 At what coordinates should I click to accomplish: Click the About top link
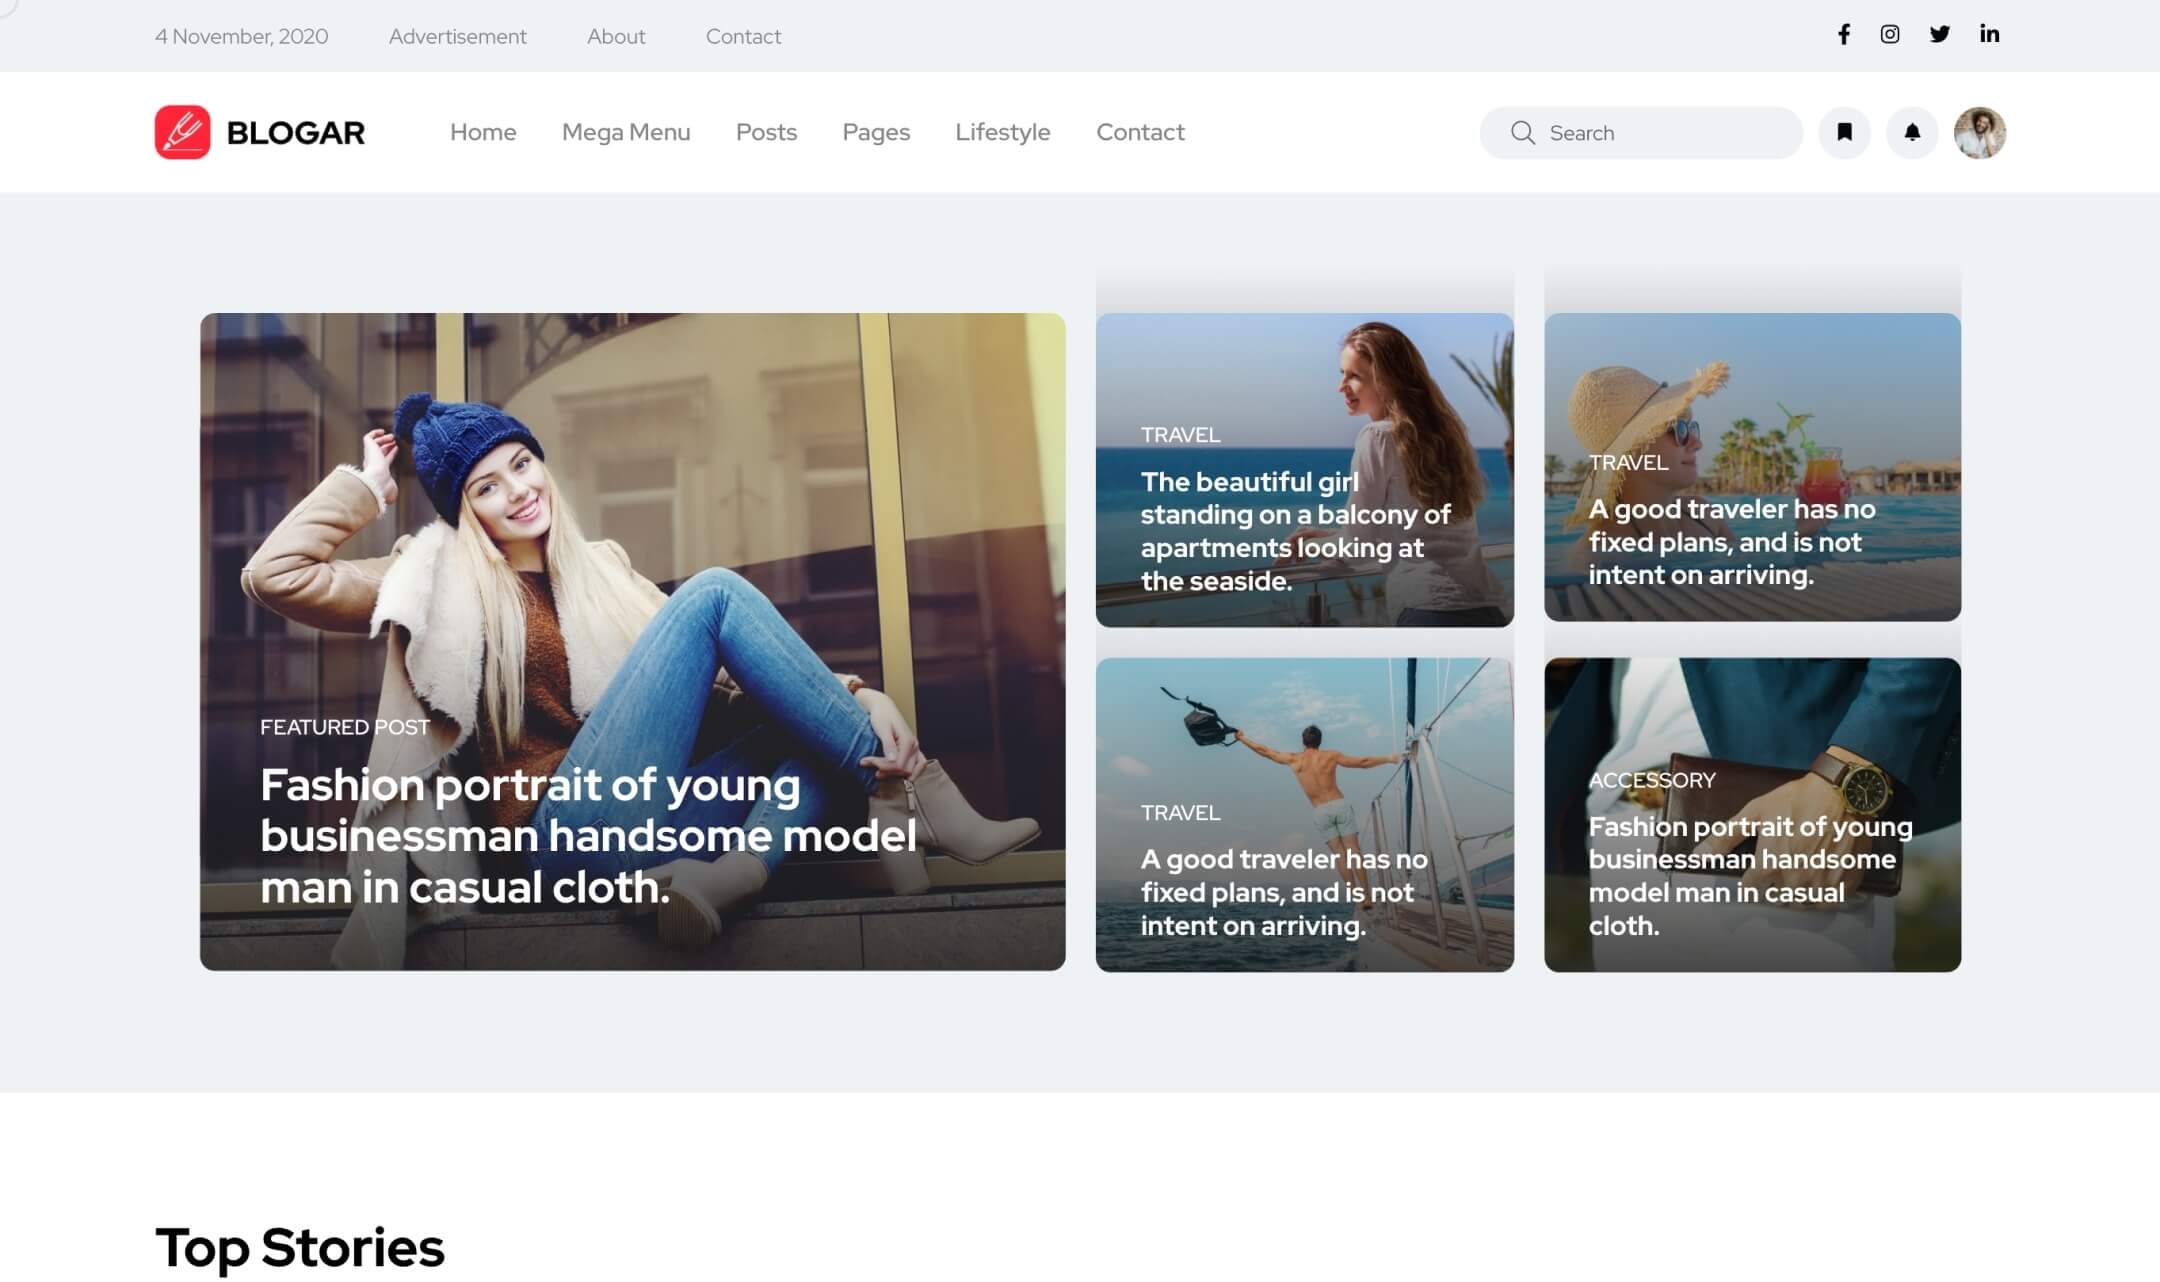pos(616,36)
